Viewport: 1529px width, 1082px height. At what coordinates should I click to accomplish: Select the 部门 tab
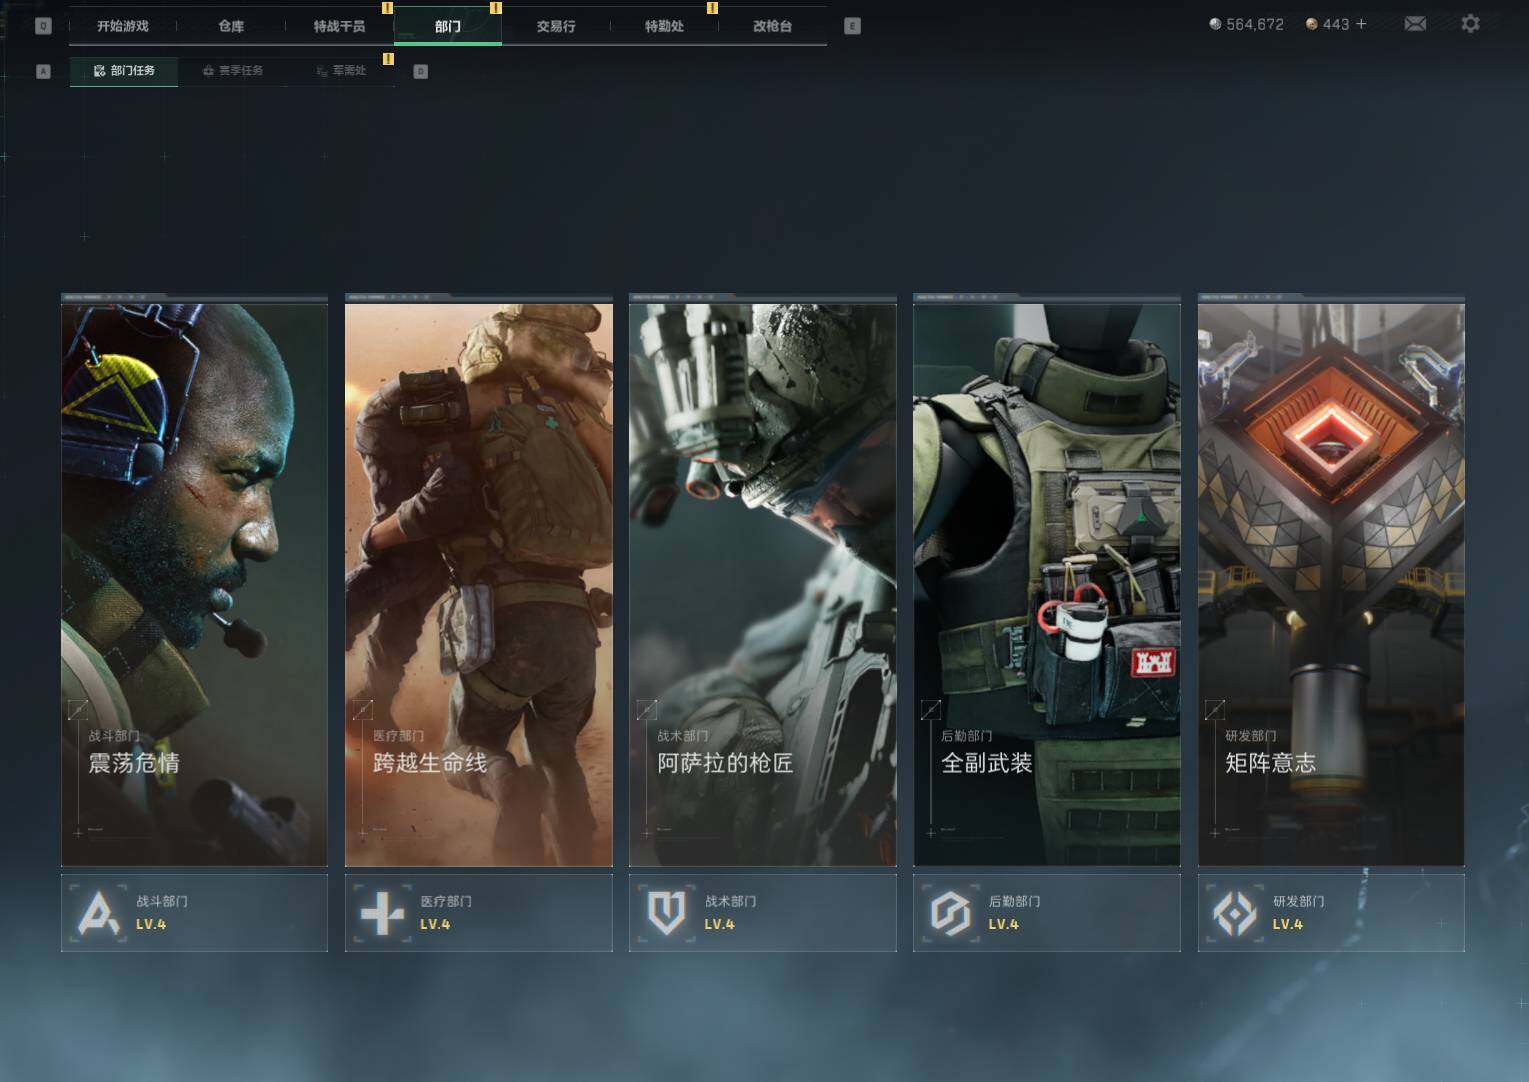tap(448, 27)
